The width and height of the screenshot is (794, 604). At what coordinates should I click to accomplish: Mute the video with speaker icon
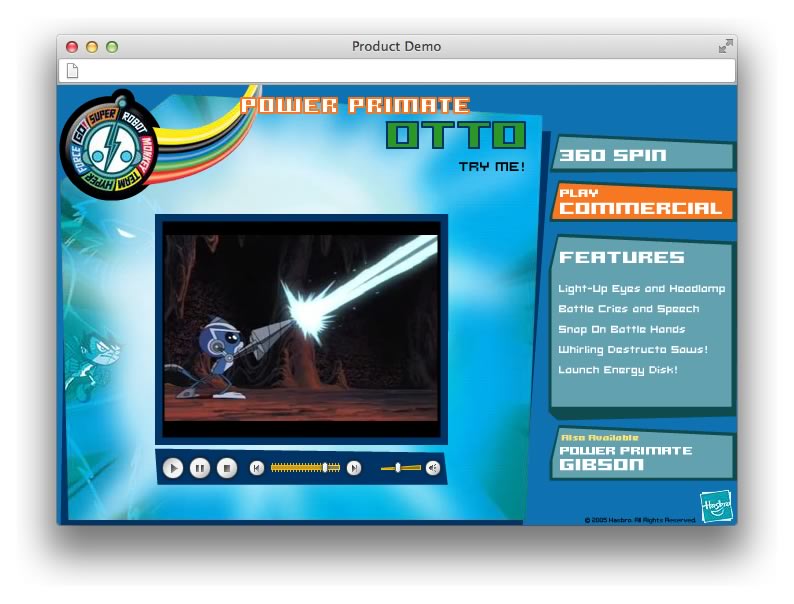433,468
